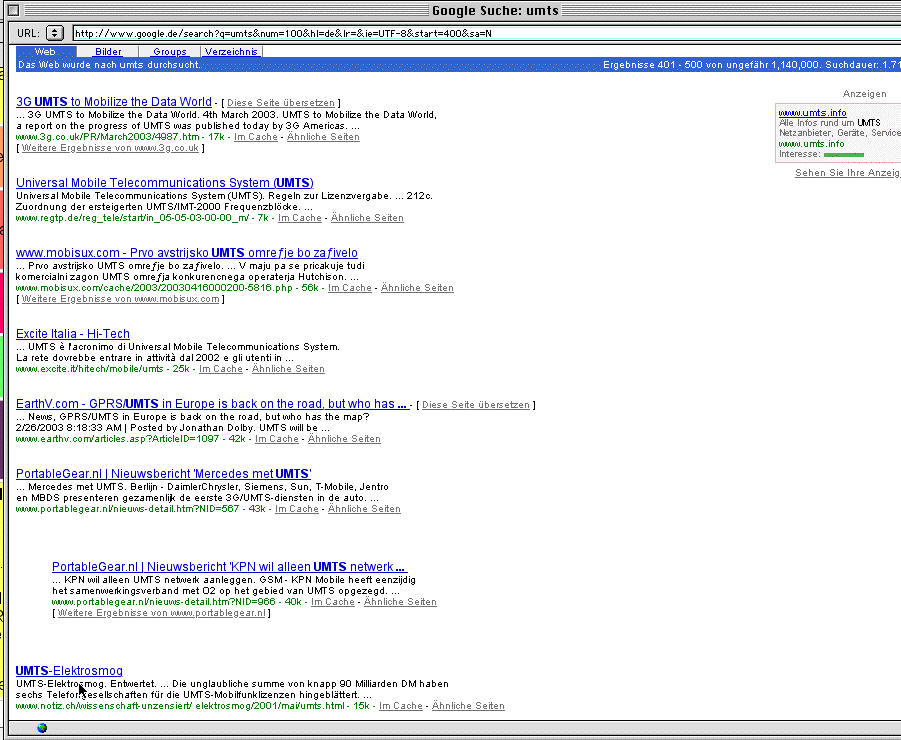Show similar pages for Excite Italia result

click(x=288, y=369)
